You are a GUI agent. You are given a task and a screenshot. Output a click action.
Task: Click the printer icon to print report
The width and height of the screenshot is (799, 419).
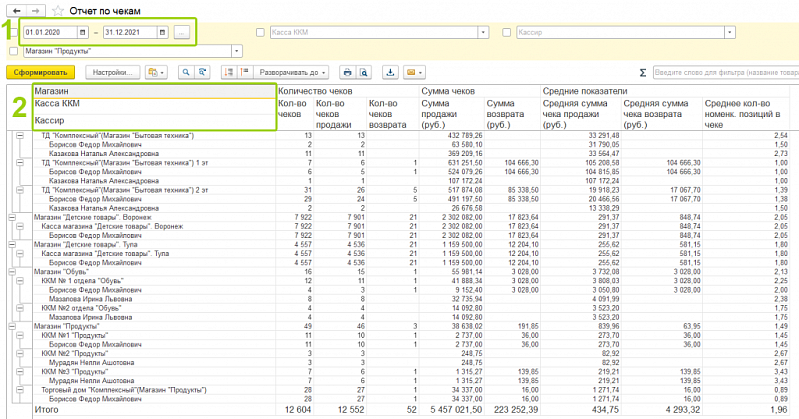[347, 73]
